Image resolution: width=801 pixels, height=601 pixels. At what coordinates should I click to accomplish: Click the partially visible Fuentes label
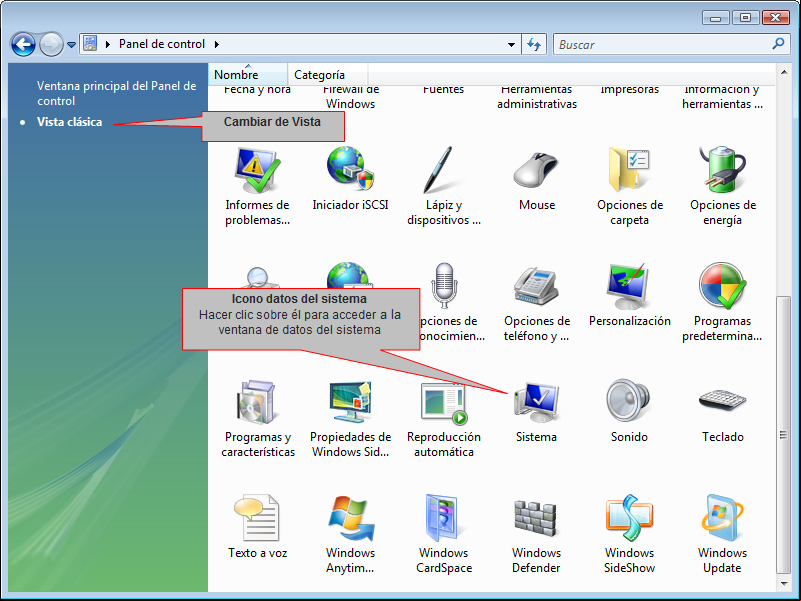[x=443, y=90]
